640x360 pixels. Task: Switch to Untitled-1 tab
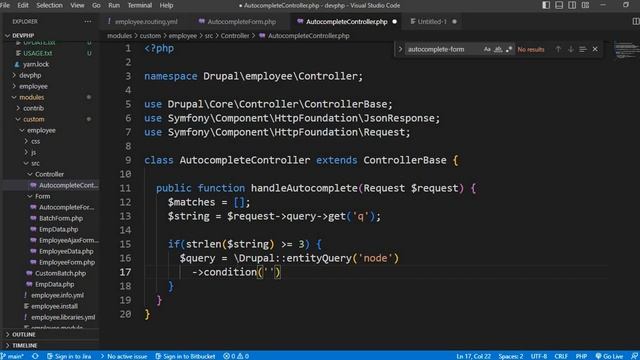432,22
